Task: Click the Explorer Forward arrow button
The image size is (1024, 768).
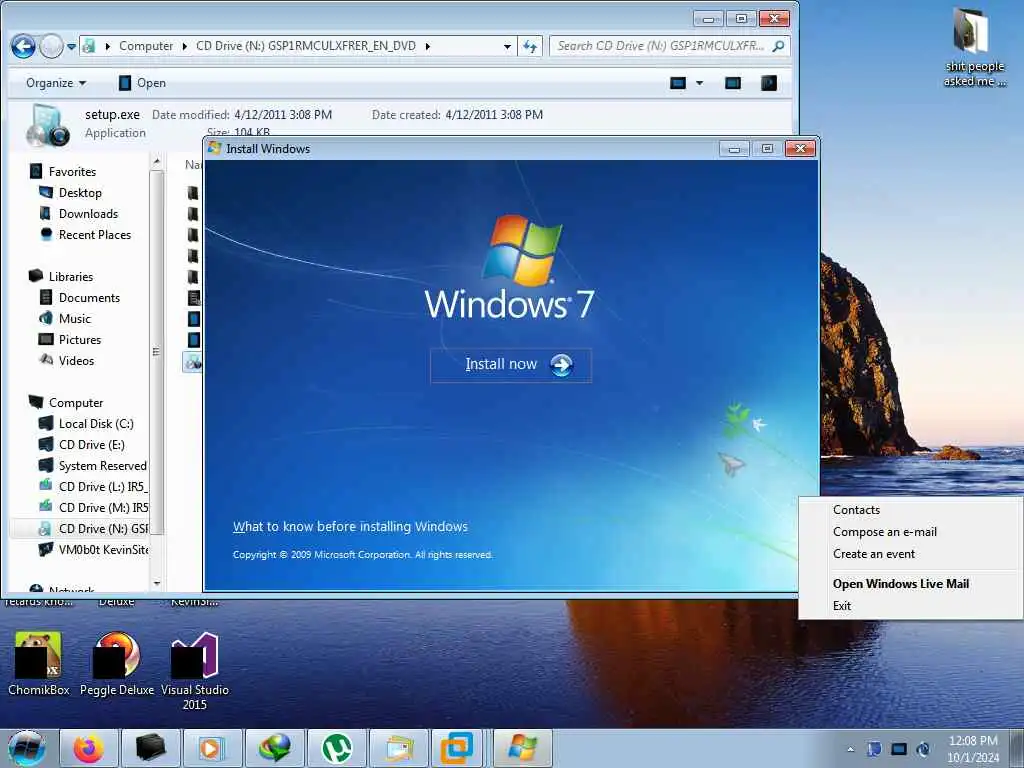Action: click(52, 46)
